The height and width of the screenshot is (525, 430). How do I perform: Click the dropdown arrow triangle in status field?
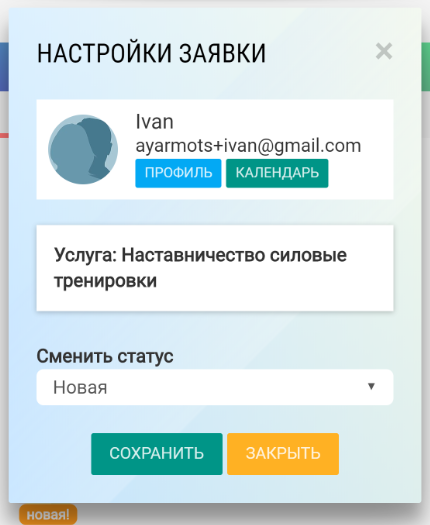pos(371,386)
